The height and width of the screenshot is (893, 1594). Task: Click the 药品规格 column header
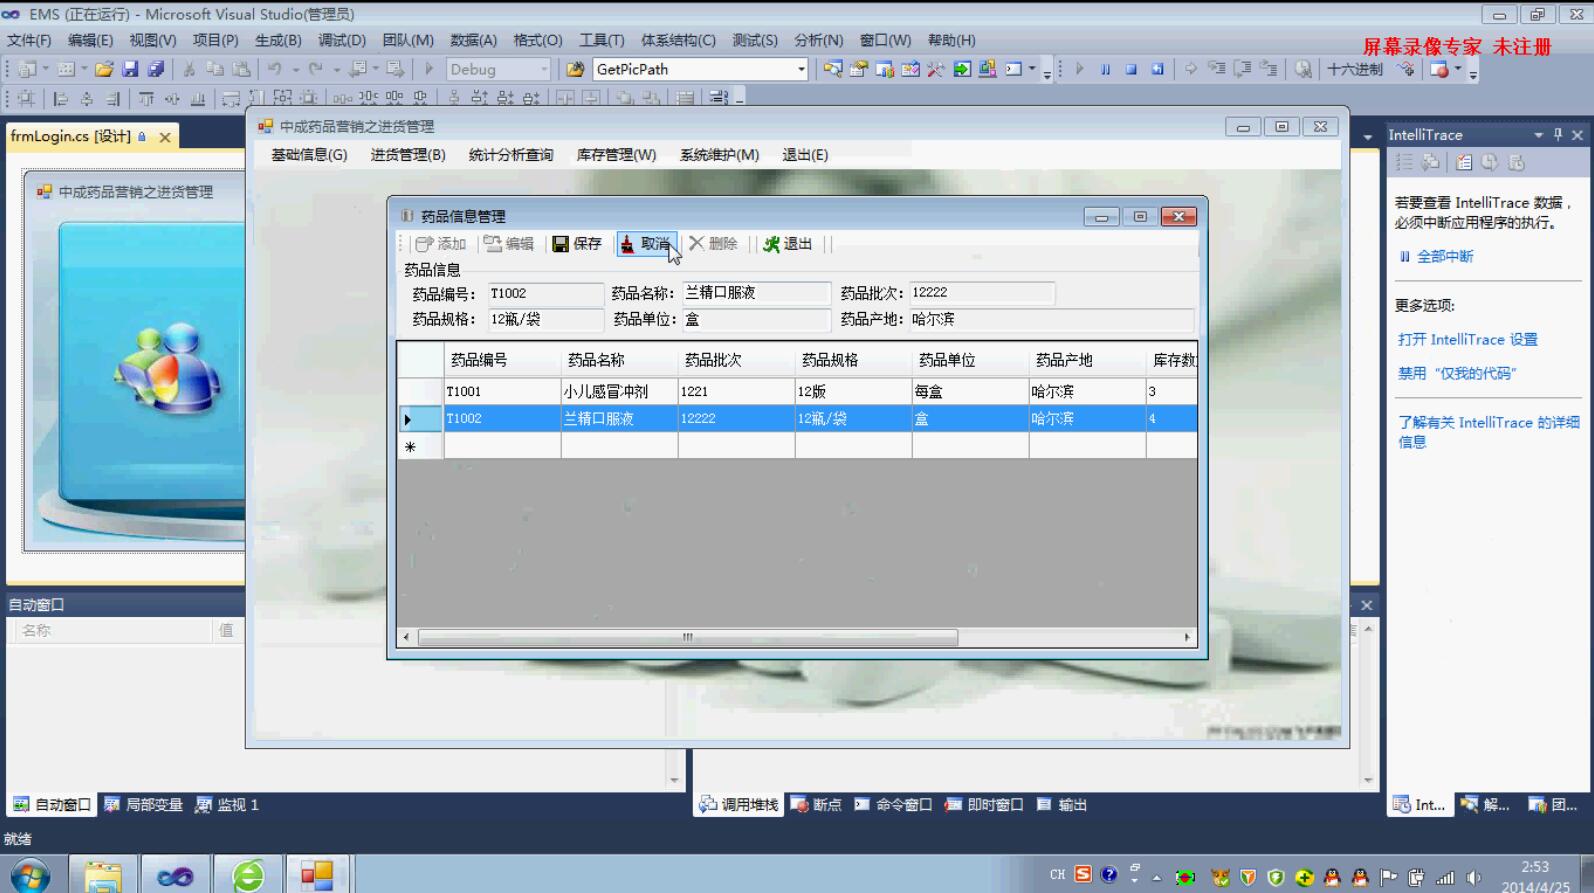point(853,360)
